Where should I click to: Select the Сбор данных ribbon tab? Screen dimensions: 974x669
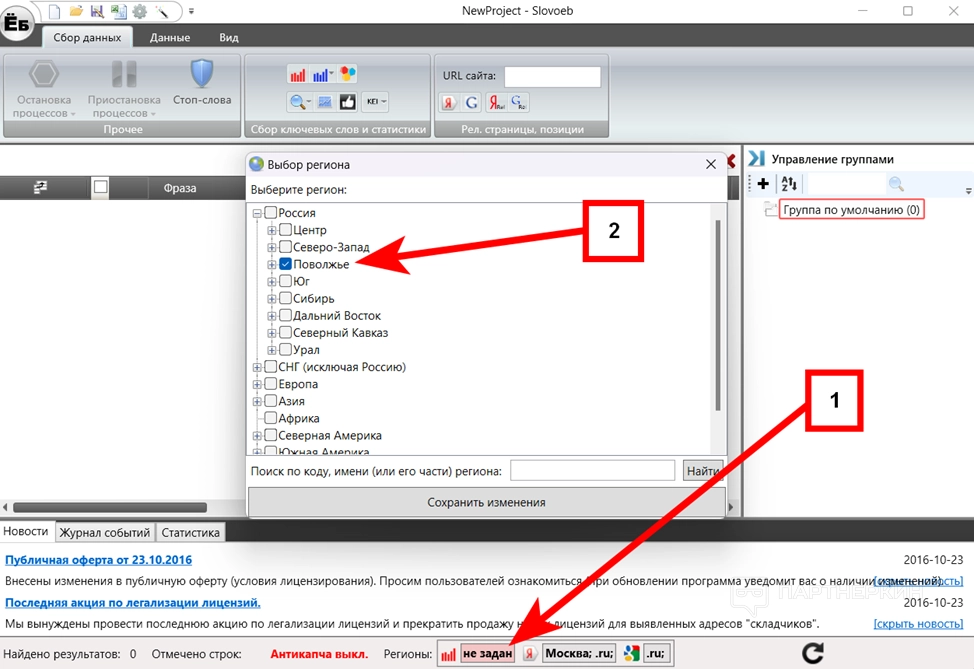point(87,37)
